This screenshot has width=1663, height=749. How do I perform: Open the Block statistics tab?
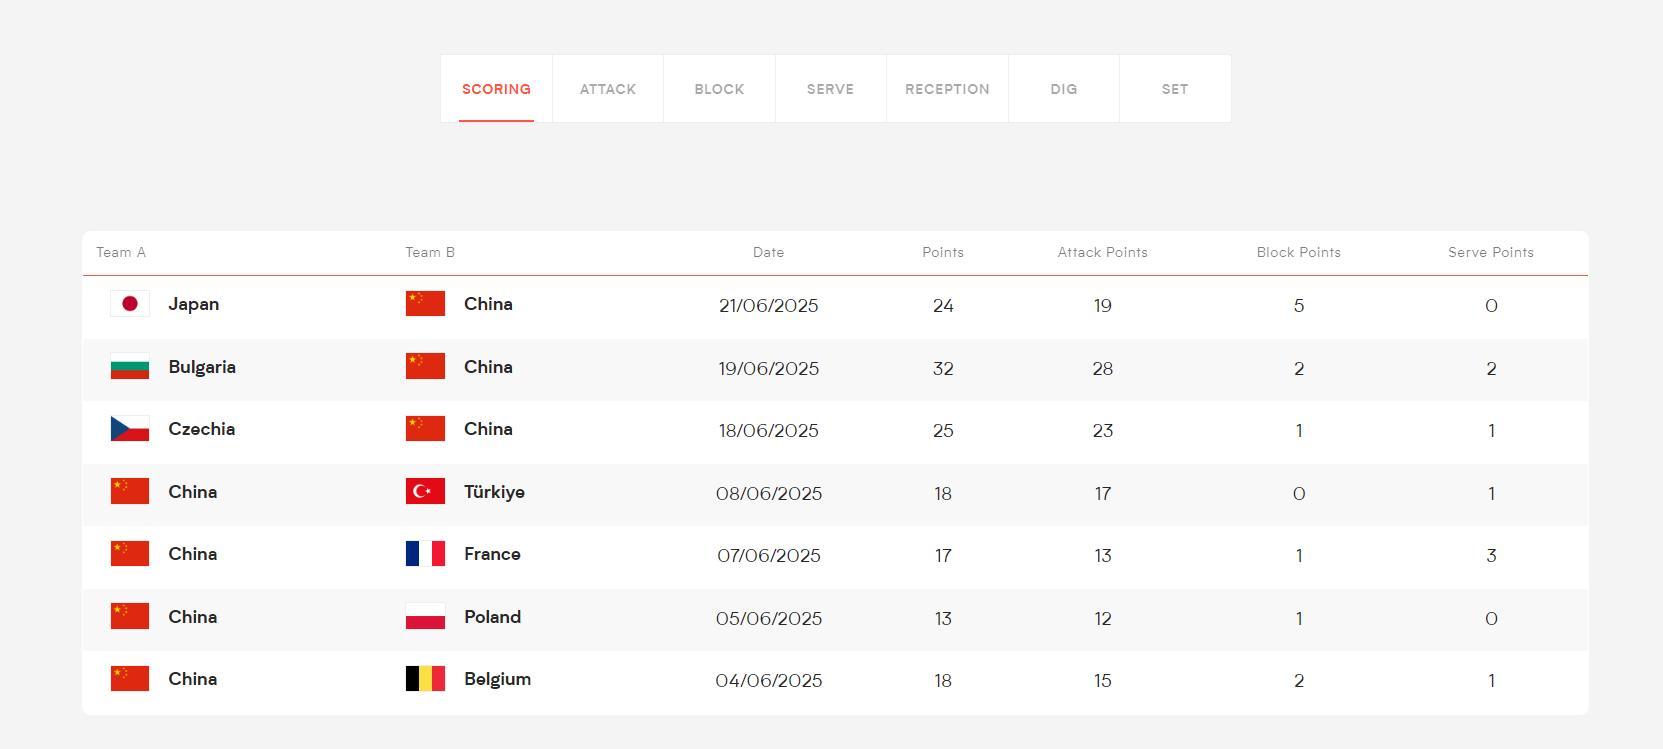[x=719, y=89]
